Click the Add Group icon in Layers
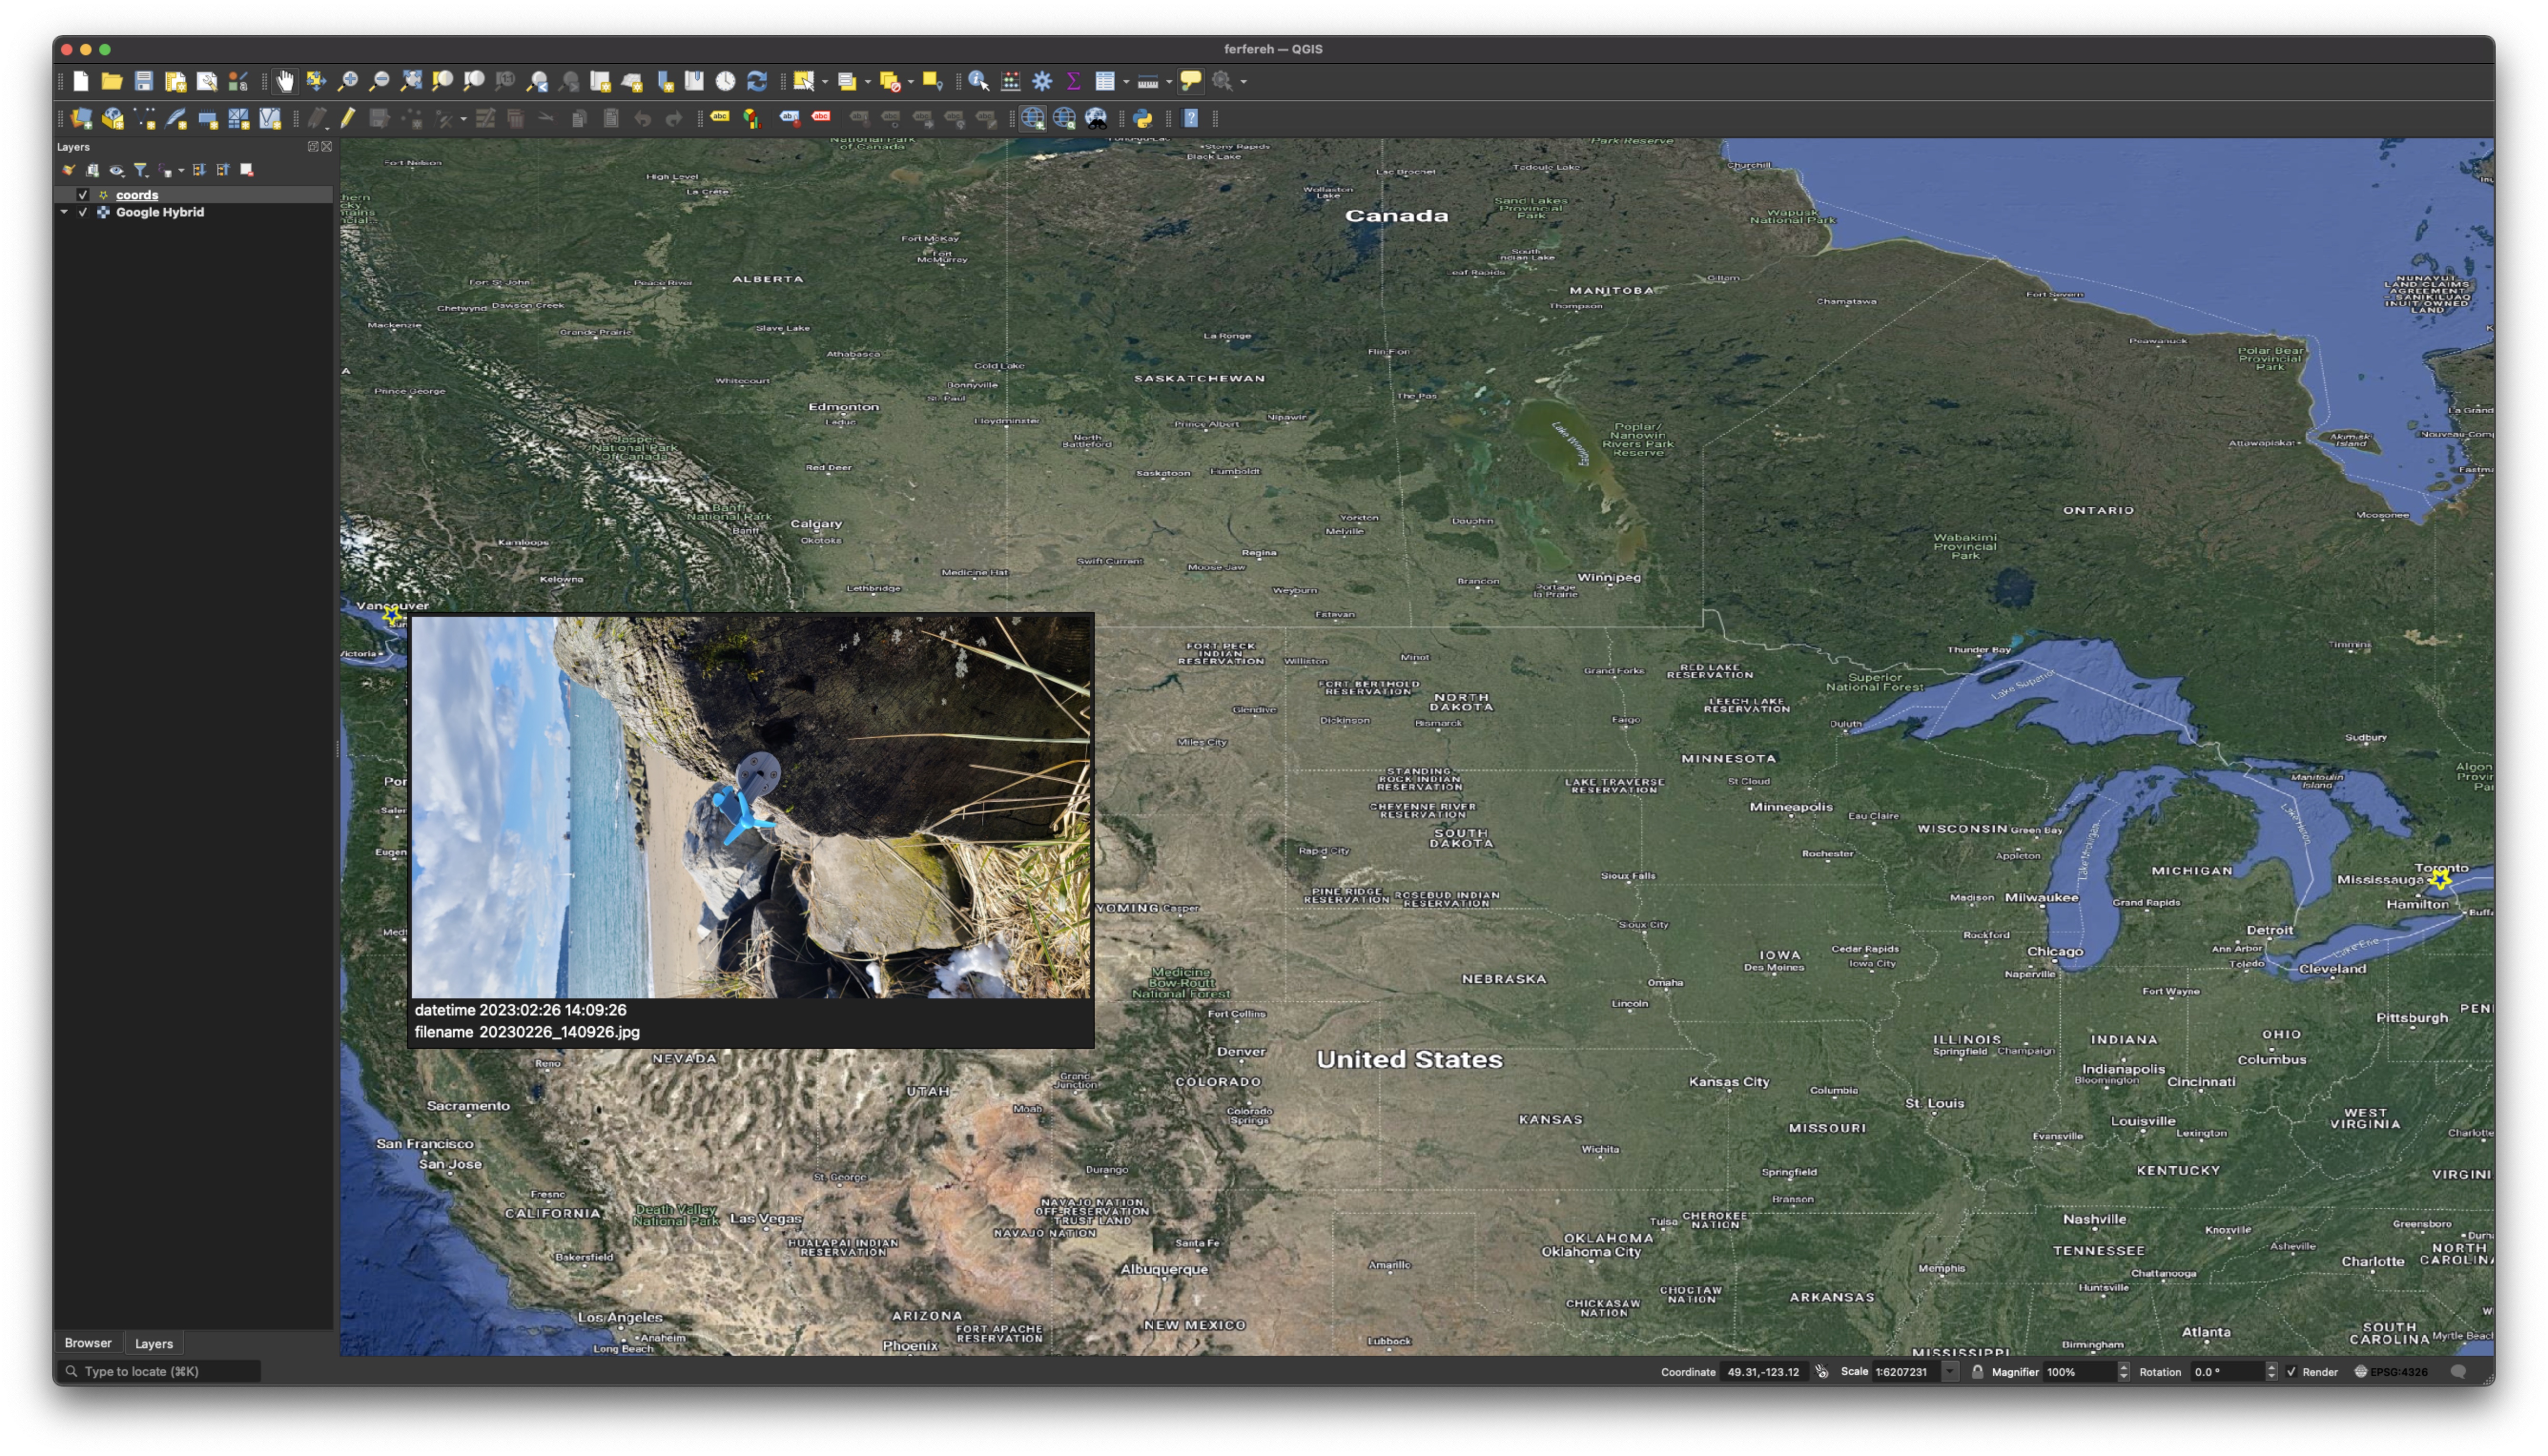2548x1456 pixels. coord(92,171)
